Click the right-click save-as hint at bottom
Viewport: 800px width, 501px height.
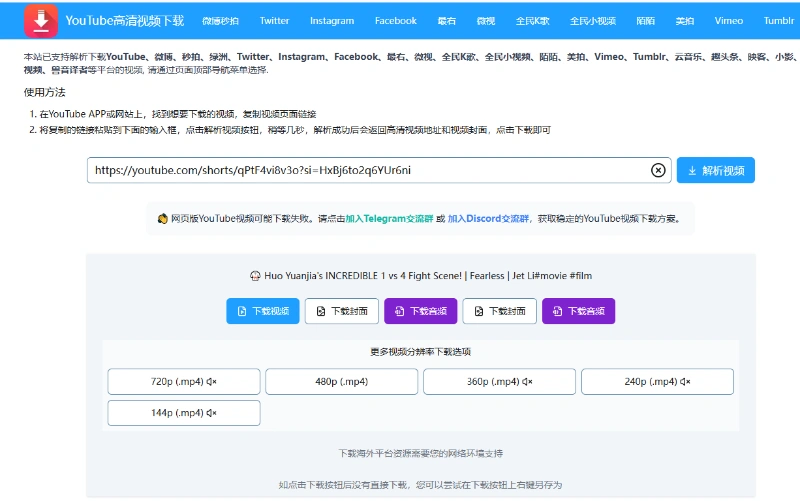(420, 485)
